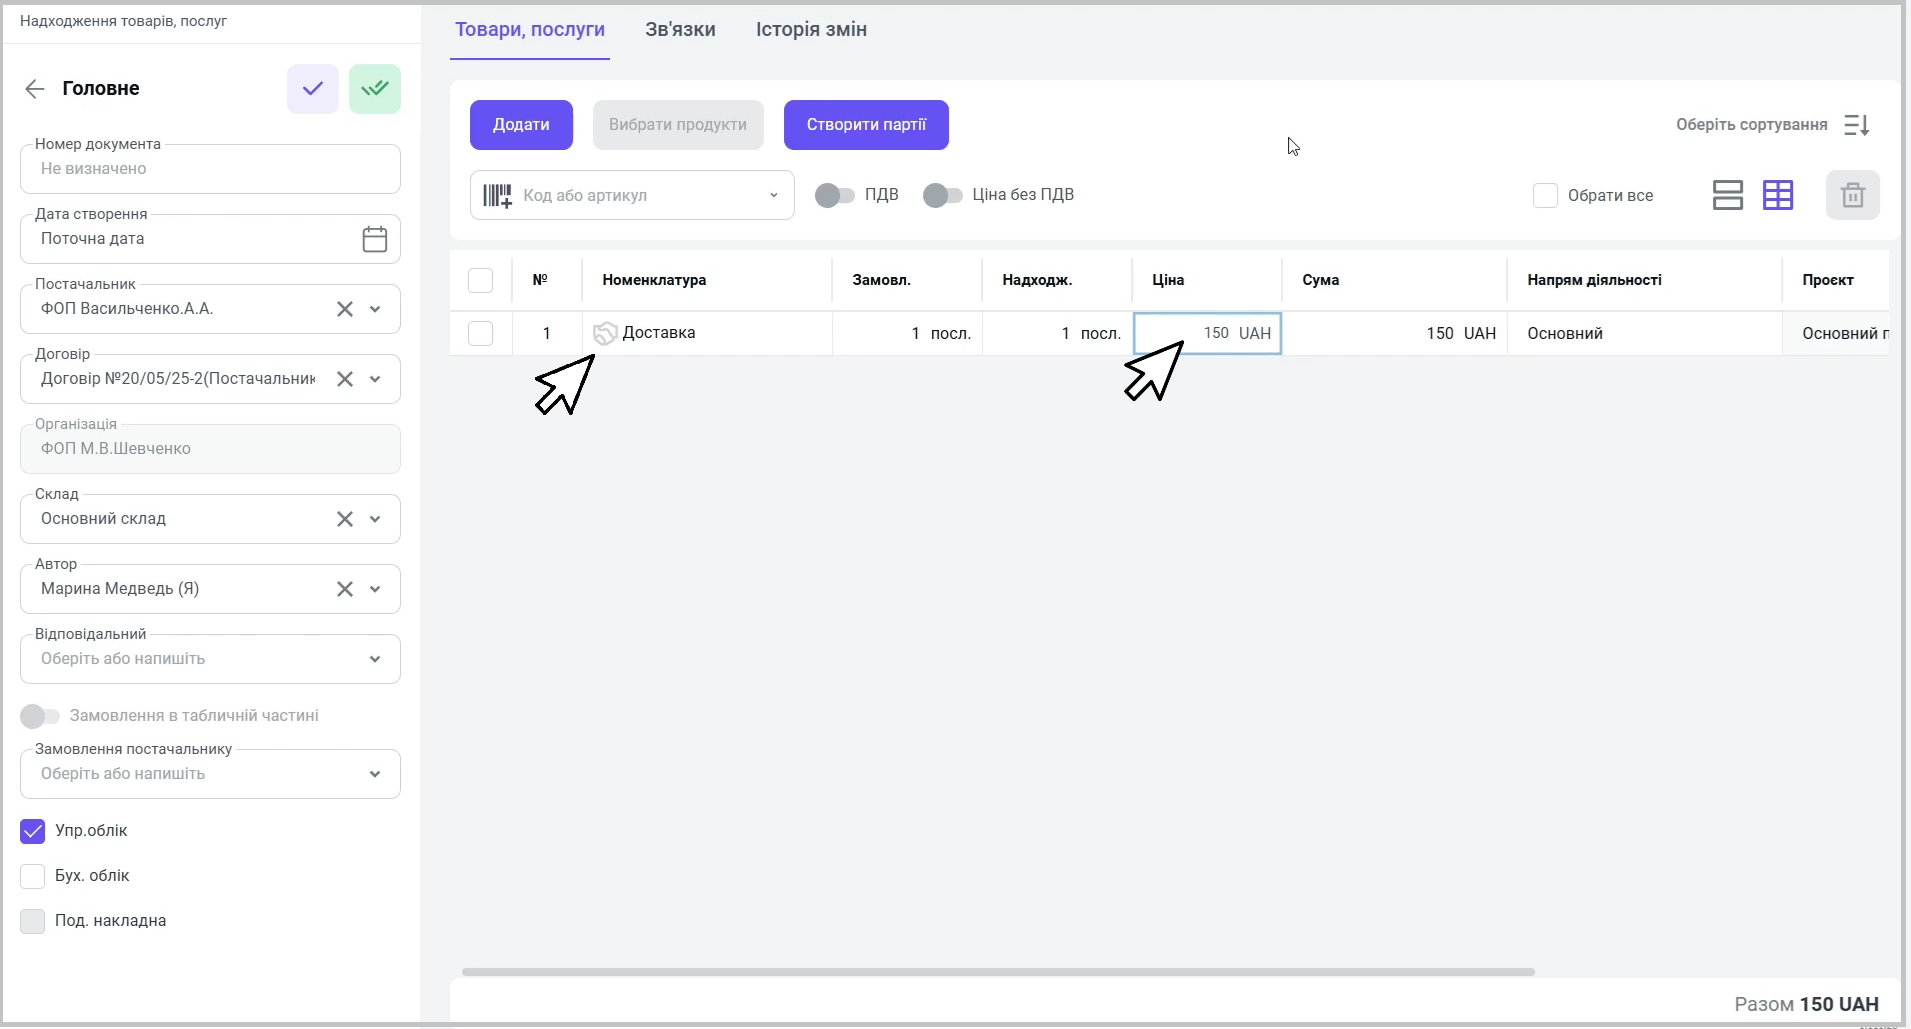Tick the Обрати все checkbox
This screenshot has height=1029, width=1911.
point(1545,196)
